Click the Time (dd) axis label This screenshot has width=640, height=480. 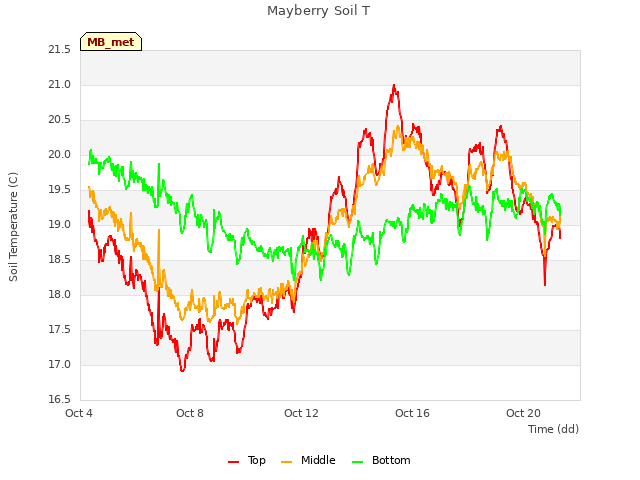[x=553, y=429]
